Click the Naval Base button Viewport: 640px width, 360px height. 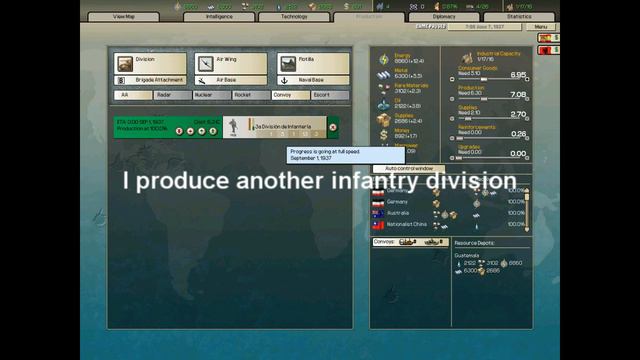click(313, 80)
